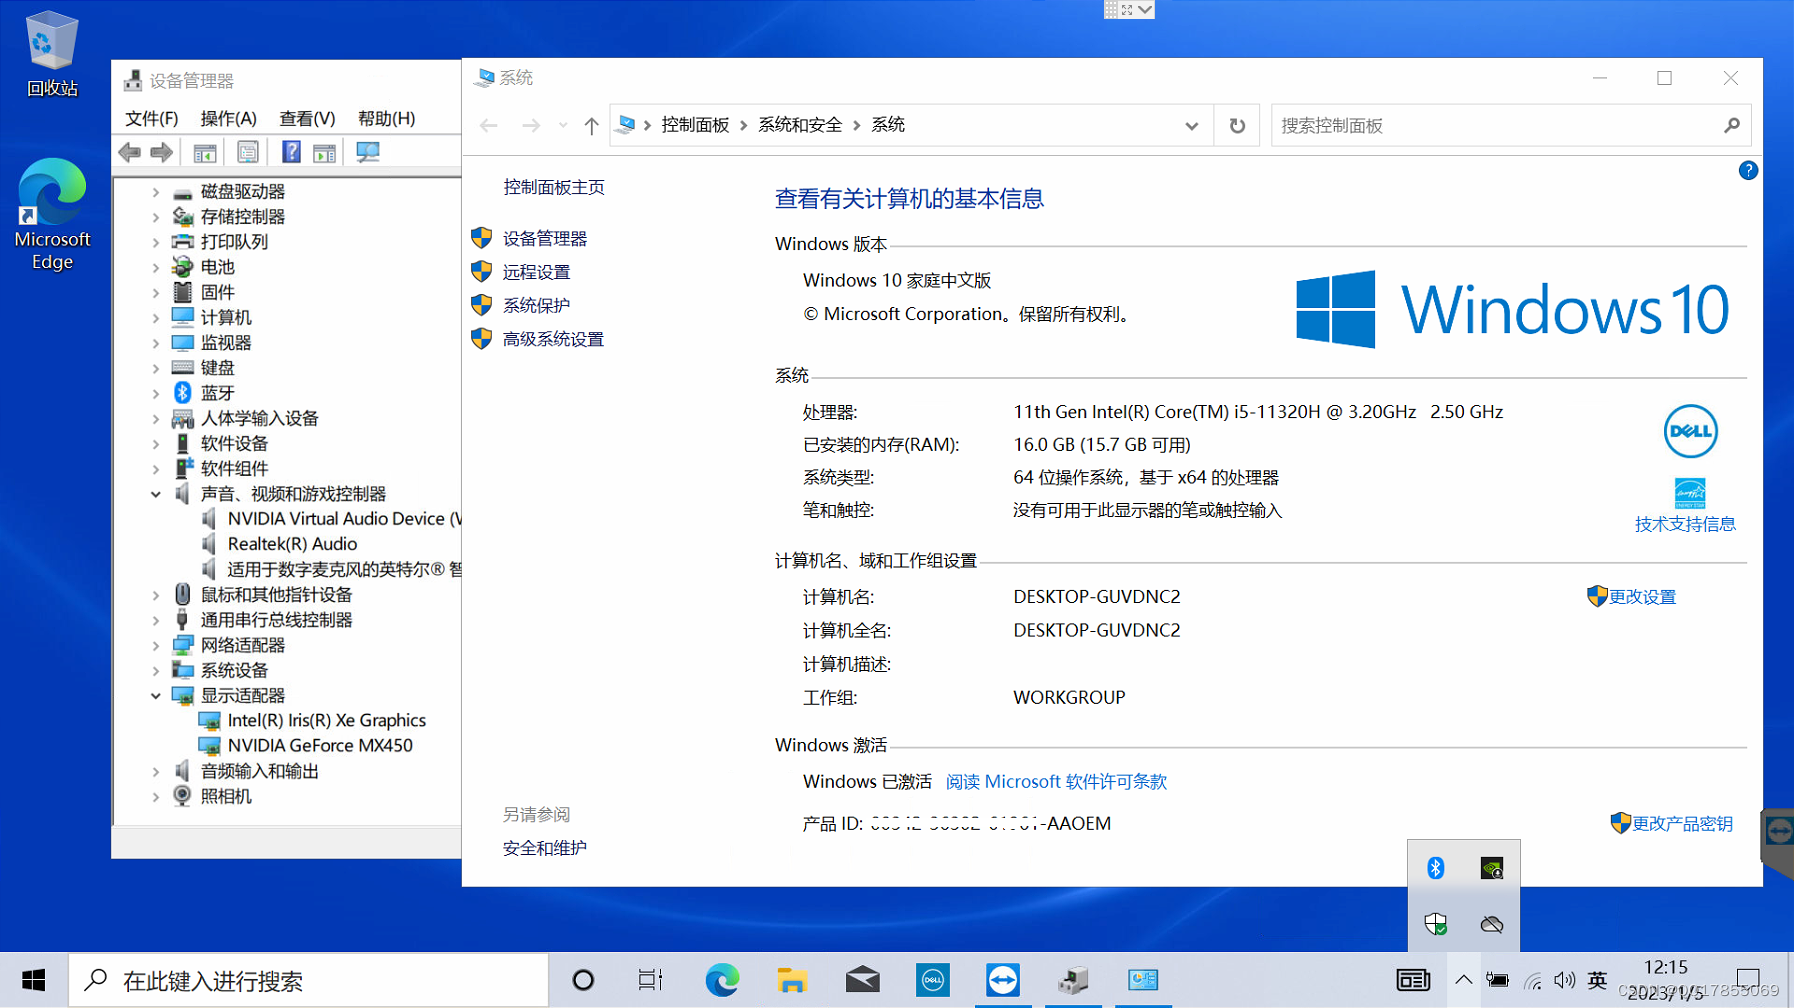Click 控制面板 in the breadcrumb path

[x=695, y=125]
